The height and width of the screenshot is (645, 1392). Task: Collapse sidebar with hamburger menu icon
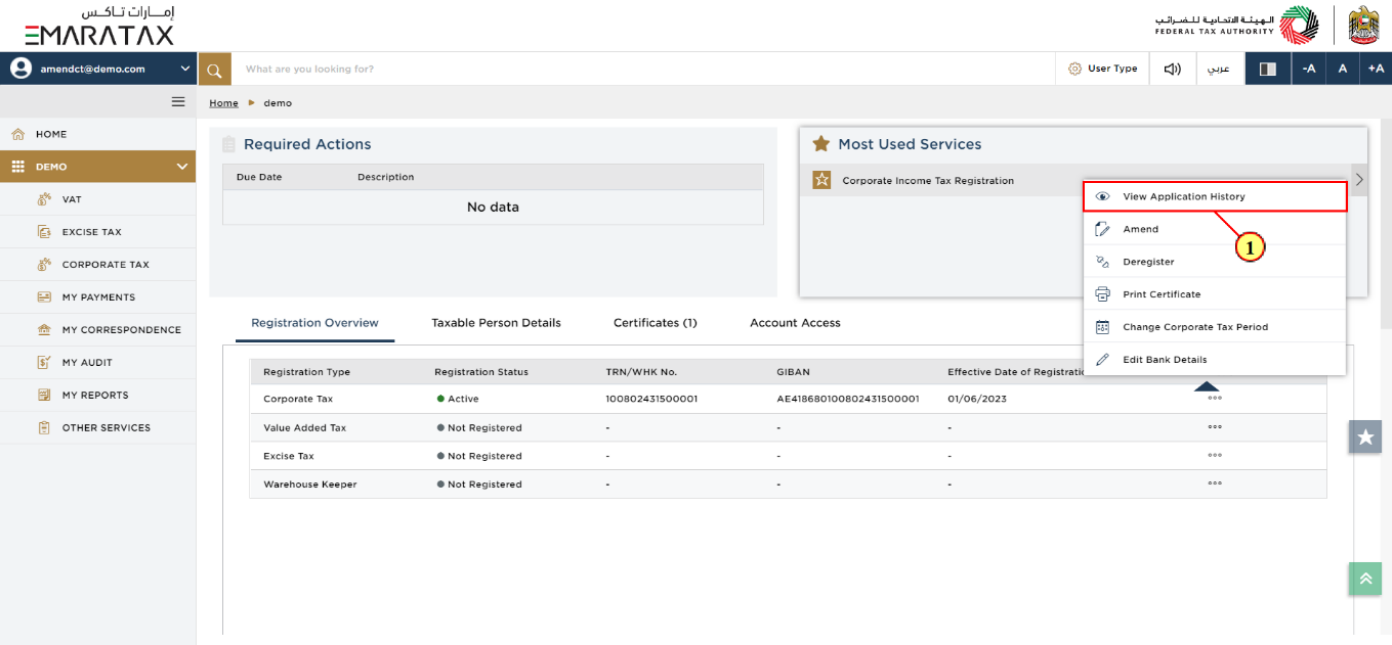point(178,101)
